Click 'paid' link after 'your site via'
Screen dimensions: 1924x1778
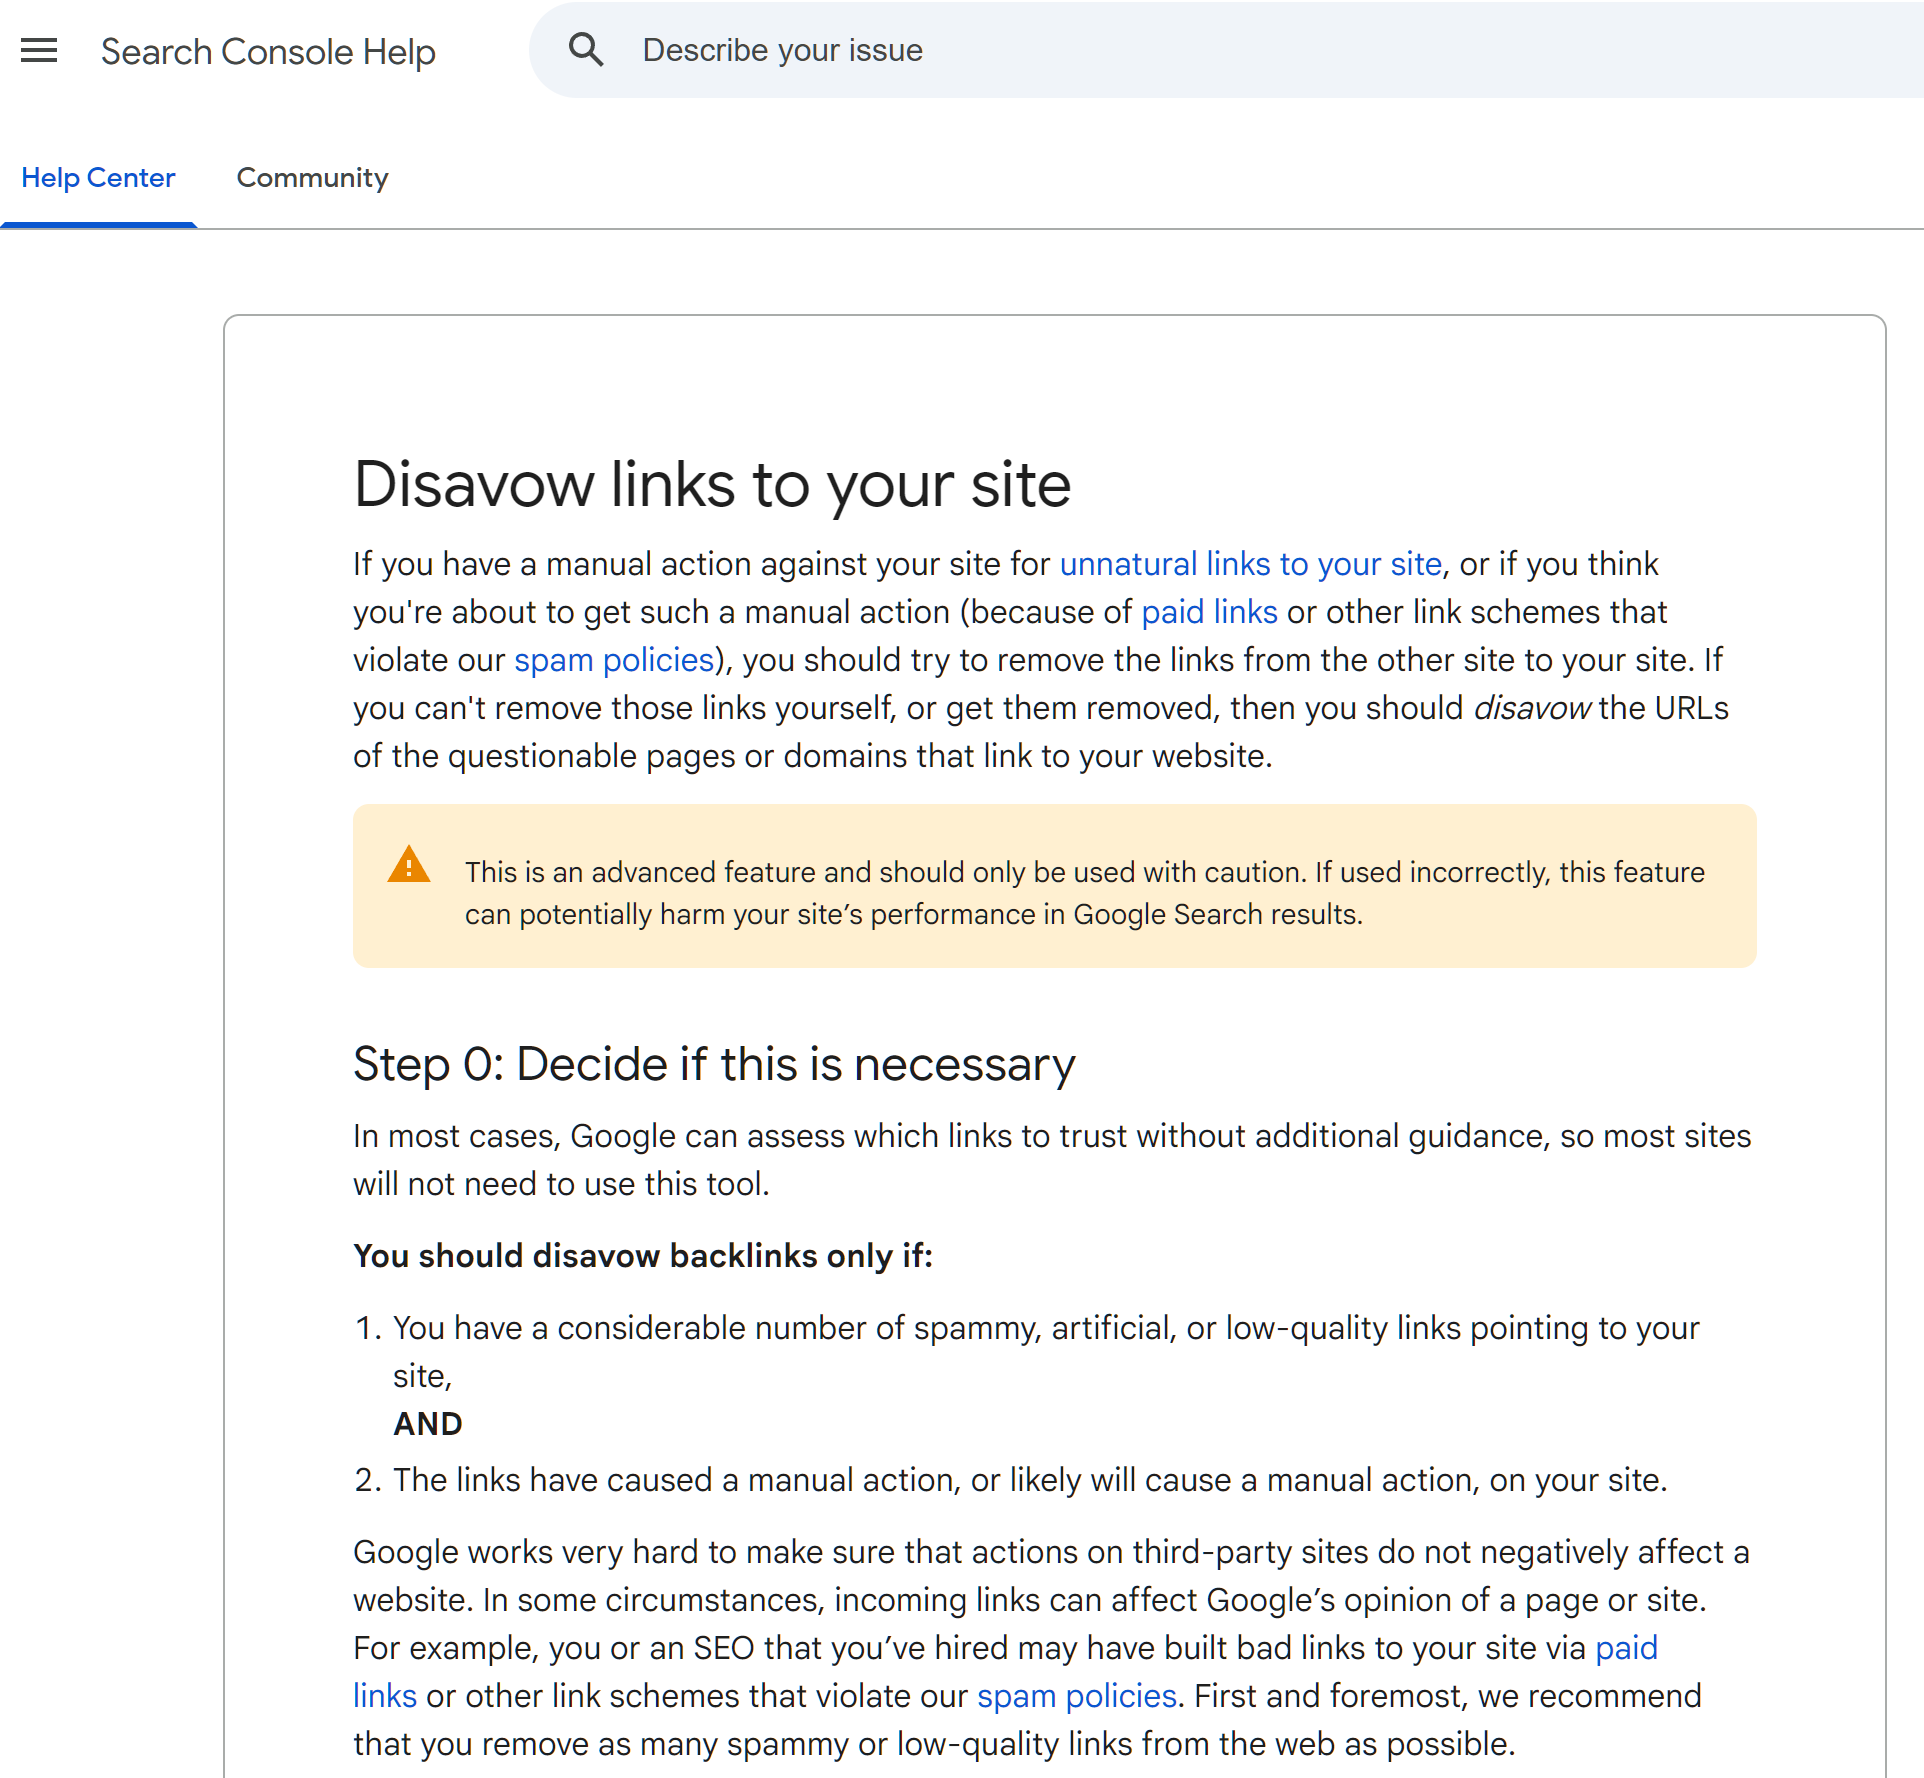tap(1626, 1648)
